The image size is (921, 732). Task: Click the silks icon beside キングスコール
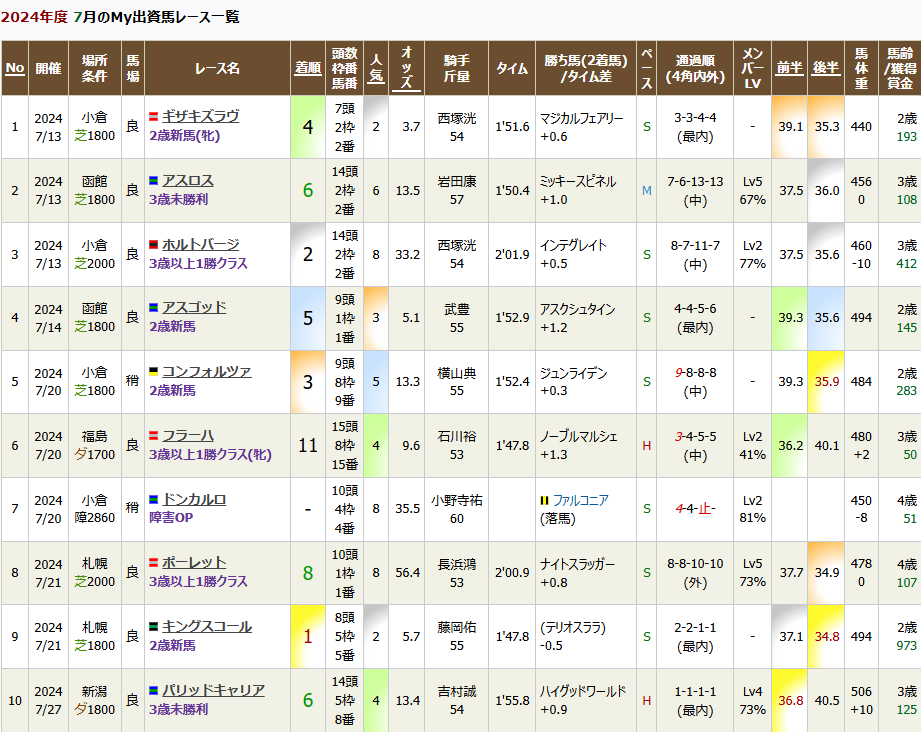(154, 627)
